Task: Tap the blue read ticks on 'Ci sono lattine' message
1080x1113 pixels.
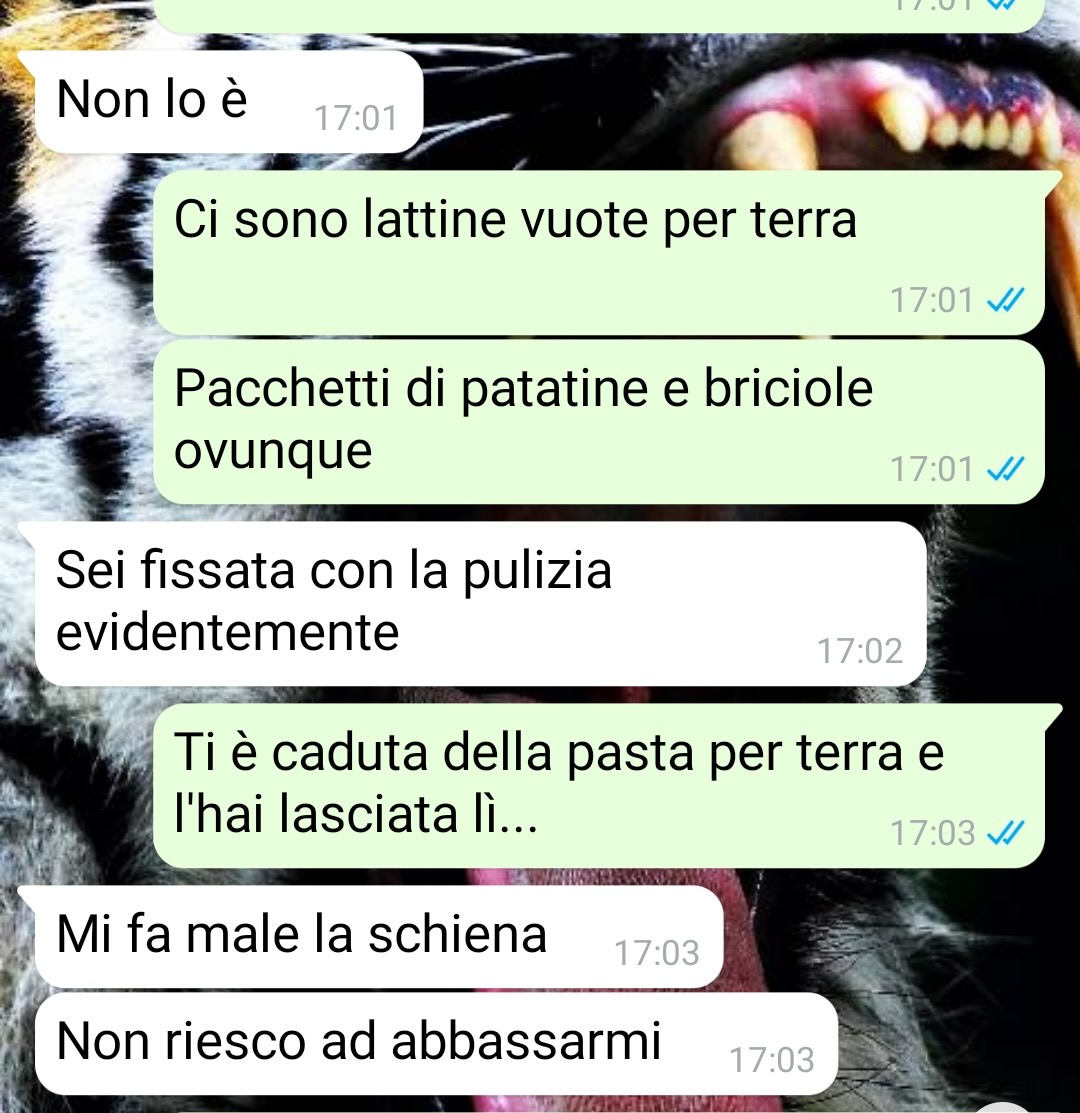Action: click(x=1005, y=300)
